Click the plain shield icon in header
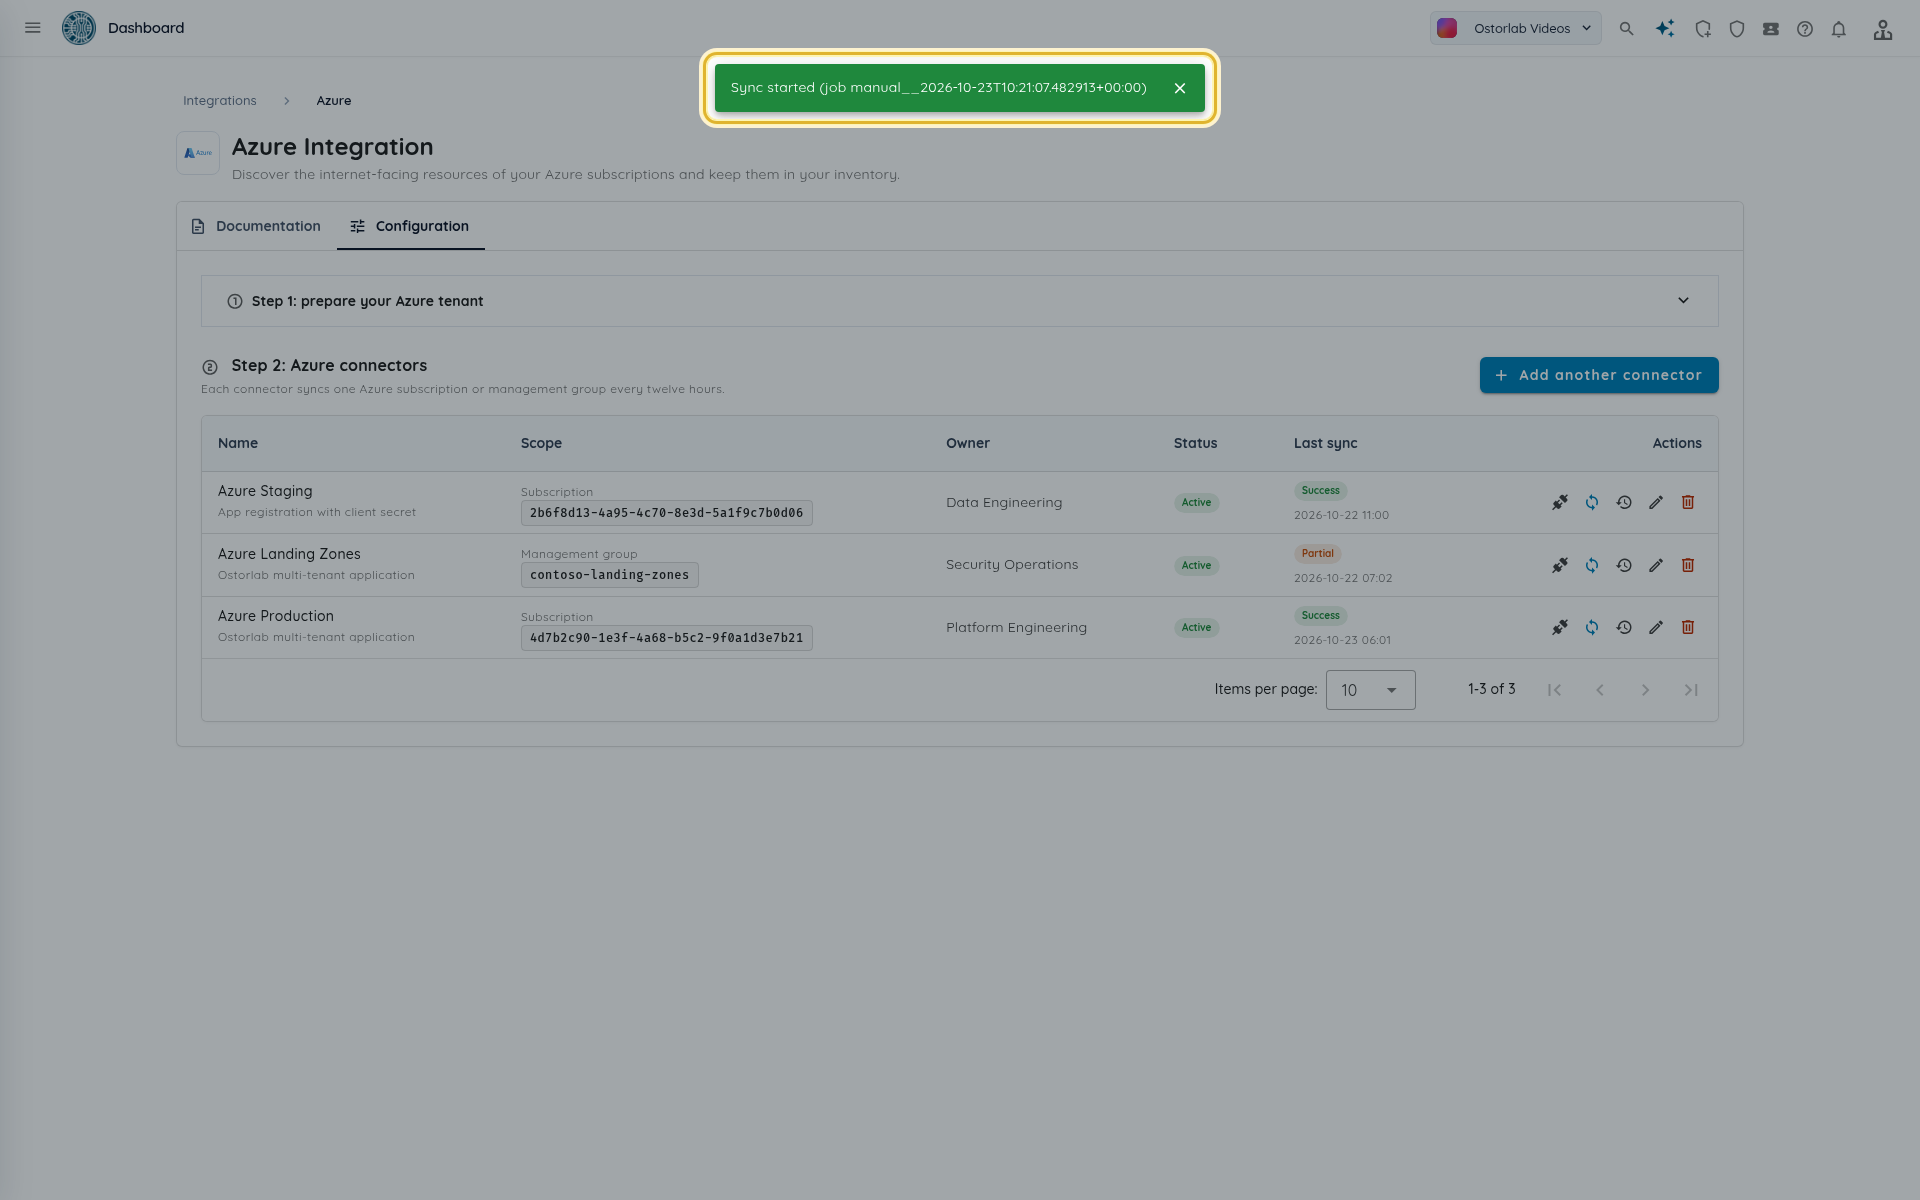 point(1737,29)
